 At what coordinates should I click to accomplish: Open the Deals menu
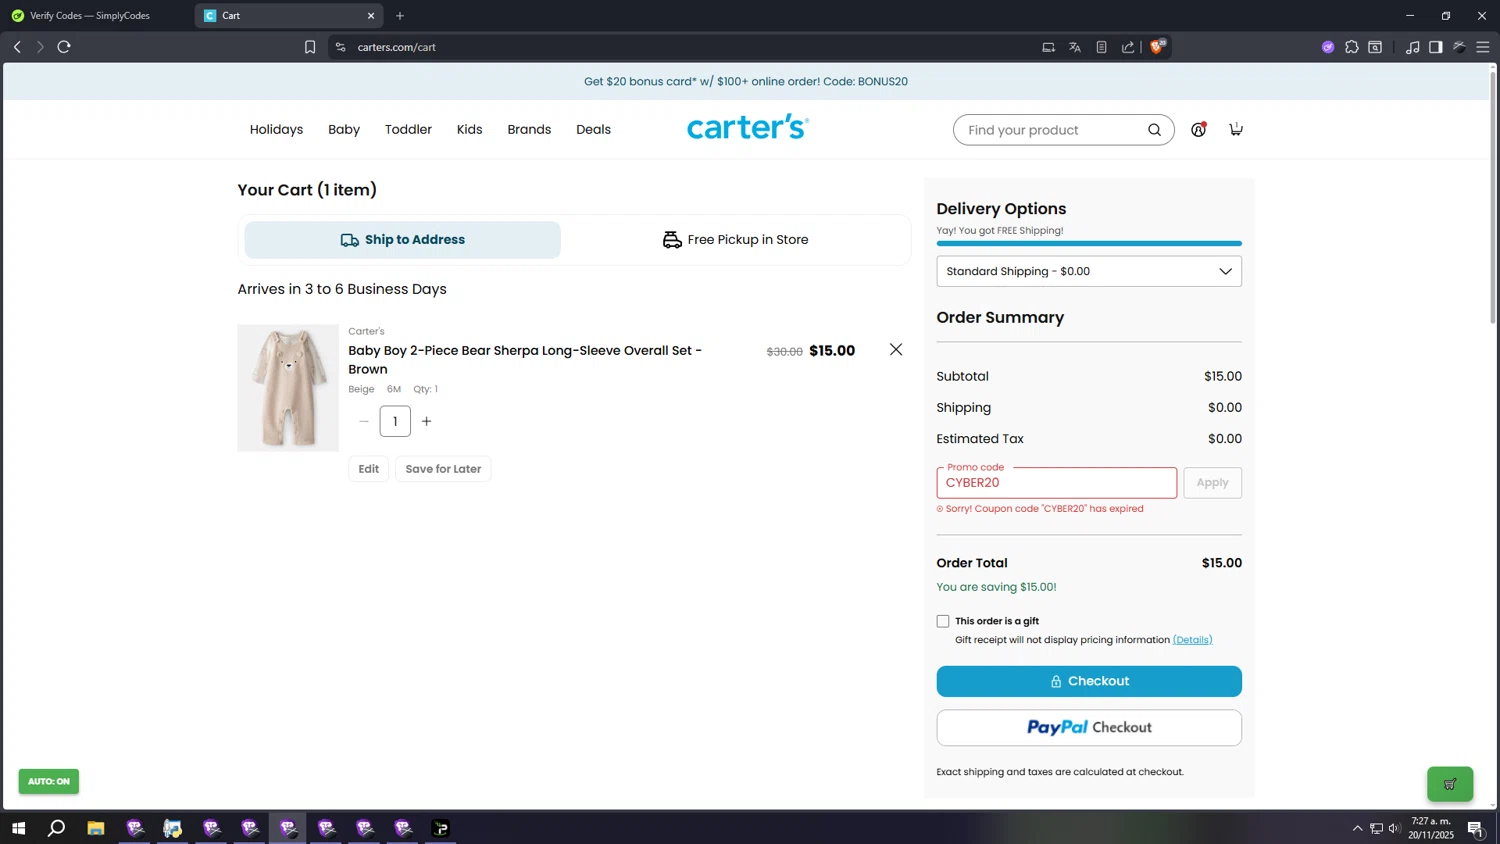pyautogui.click(x=593, y=129)
